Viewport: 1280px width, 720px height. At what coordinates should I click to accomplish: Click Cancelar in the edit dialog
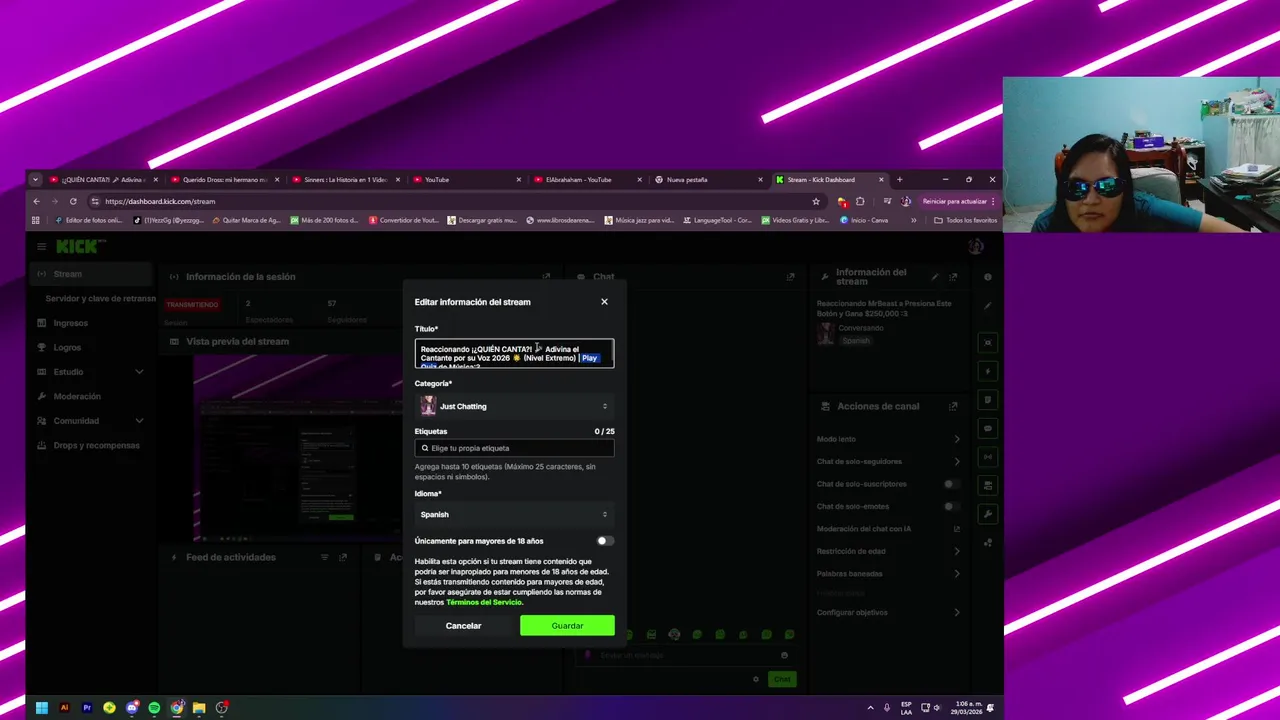pyautogui.click(x=463, y=626)
